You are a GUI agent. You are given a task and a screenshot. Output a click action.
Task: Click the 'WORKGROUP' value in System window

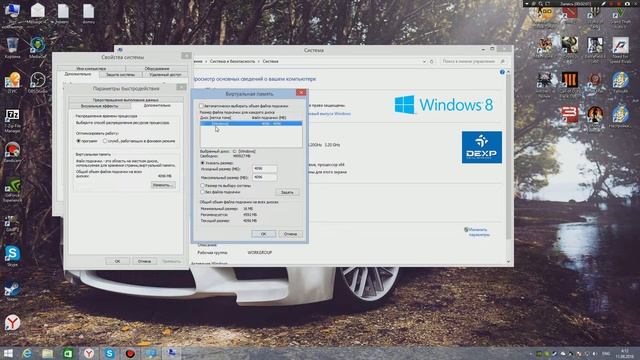[x=260, y=253]
